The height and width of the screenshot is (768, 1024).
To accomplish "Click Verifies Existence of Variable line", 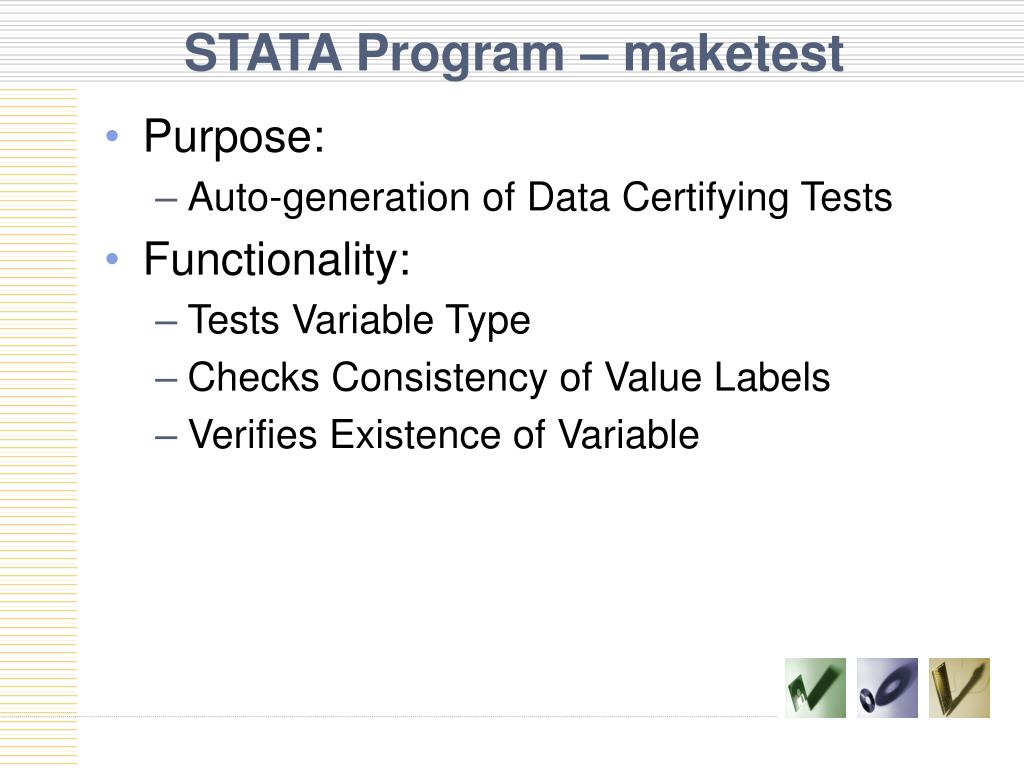I will click(x=443, y=434).
